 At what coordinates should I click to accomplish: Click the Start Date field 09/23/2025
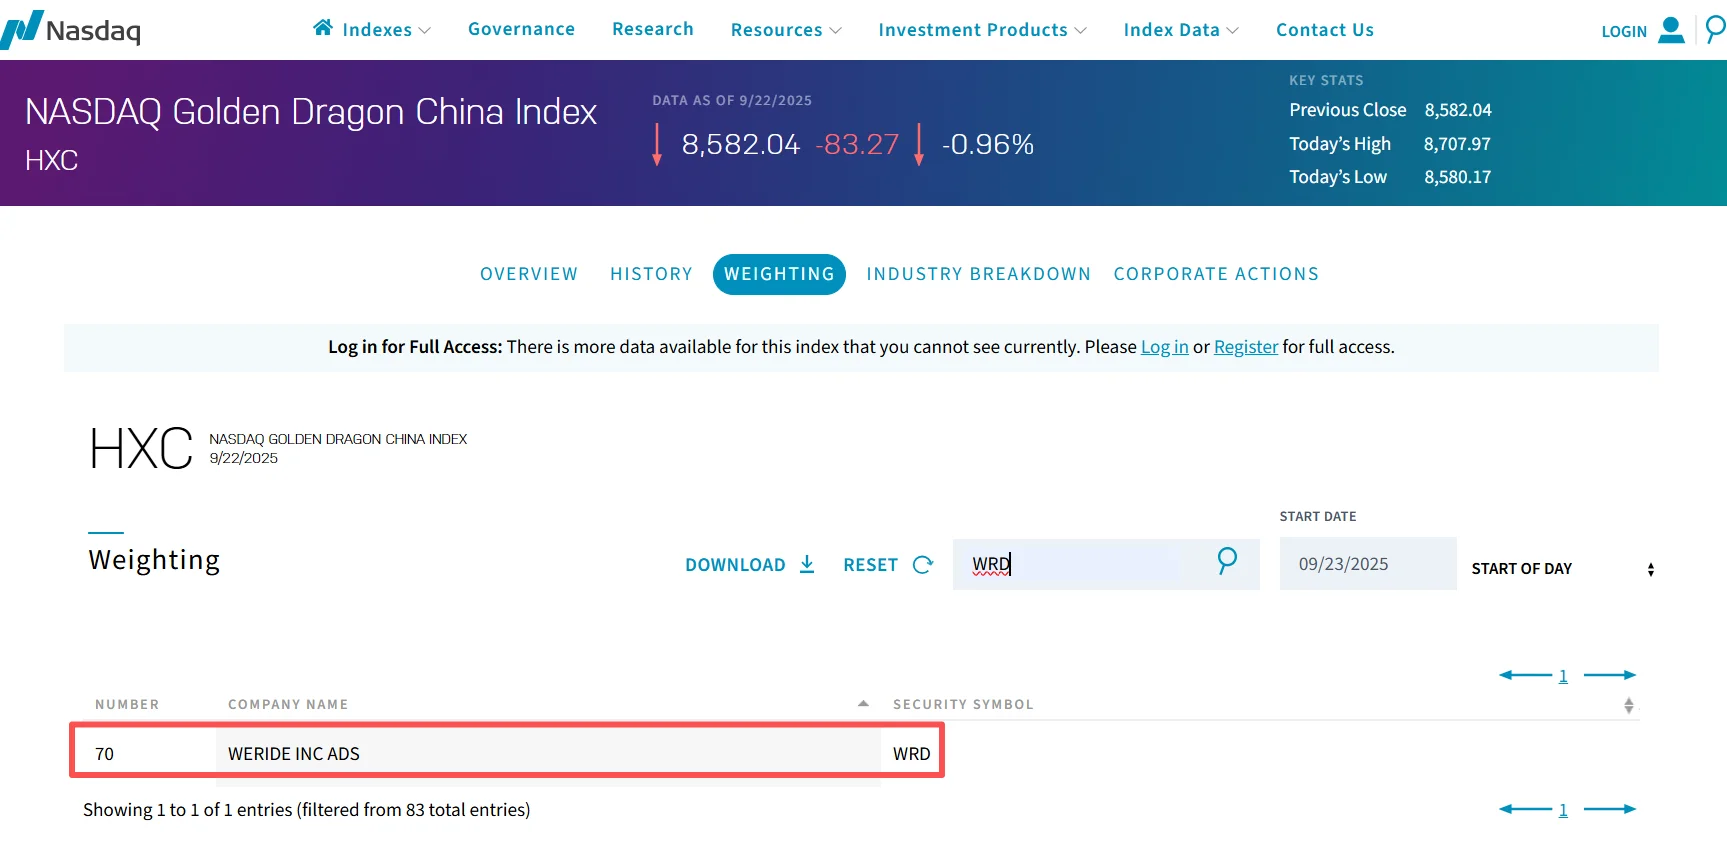pos(1368,564)
